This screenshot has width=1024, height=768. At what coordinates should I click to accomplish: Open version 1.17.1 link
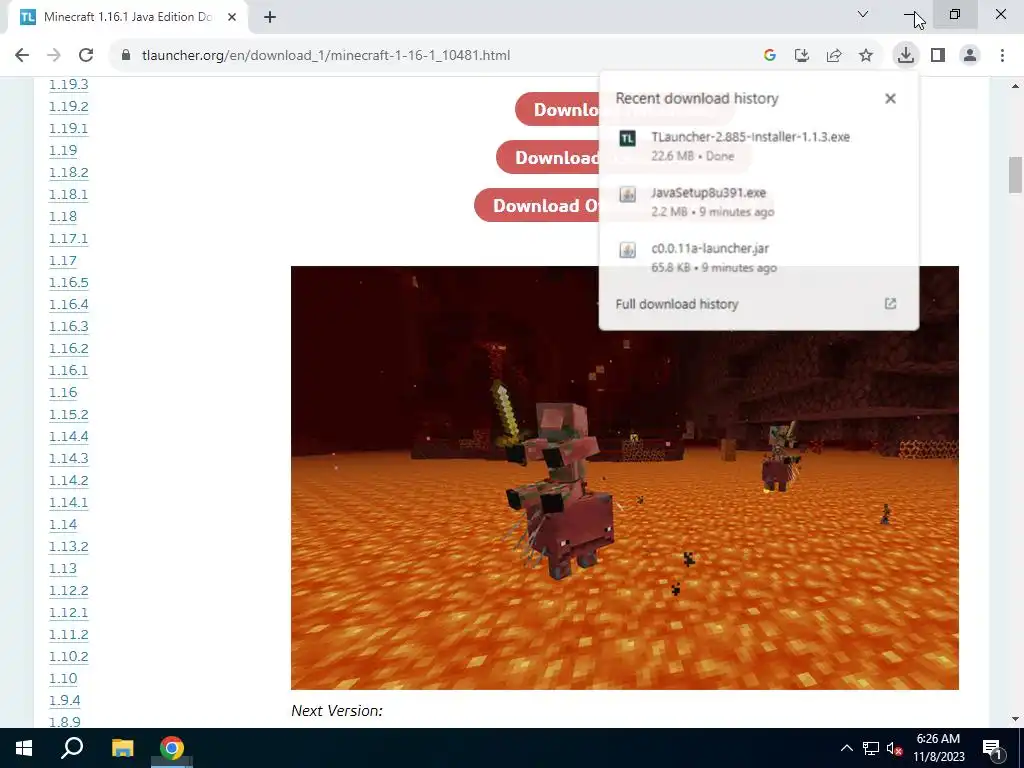[69, 238]
